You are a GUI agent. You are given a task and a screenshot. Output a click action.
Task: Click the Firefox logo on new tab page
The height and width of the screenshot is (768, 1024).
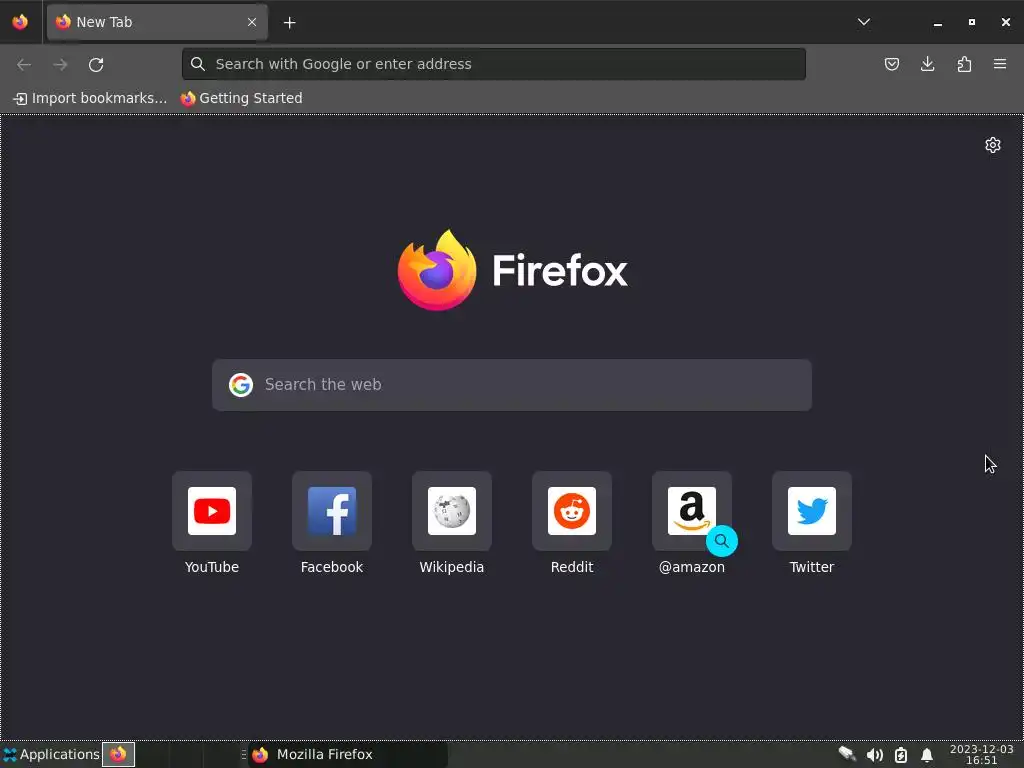pyautogui.click(x=512, y=270)
